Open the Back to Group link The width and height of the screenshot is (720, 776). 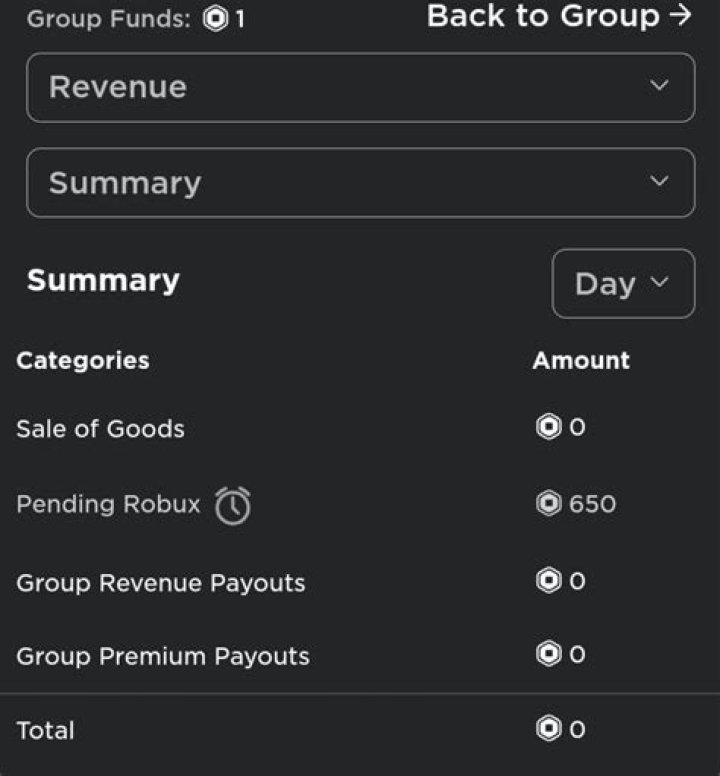pos(559,16)
